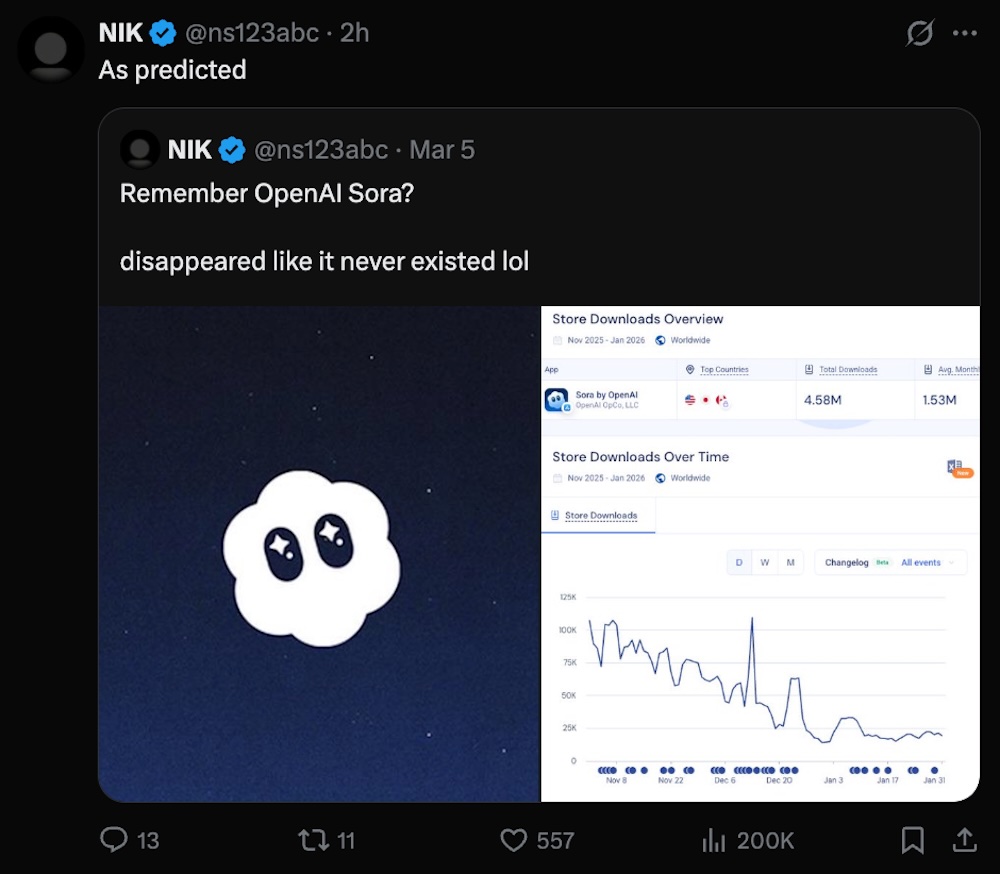The width and height of the screenshot is (1000, 874).
Task: Like the tweet with heart icon
Action: point(514,839)
